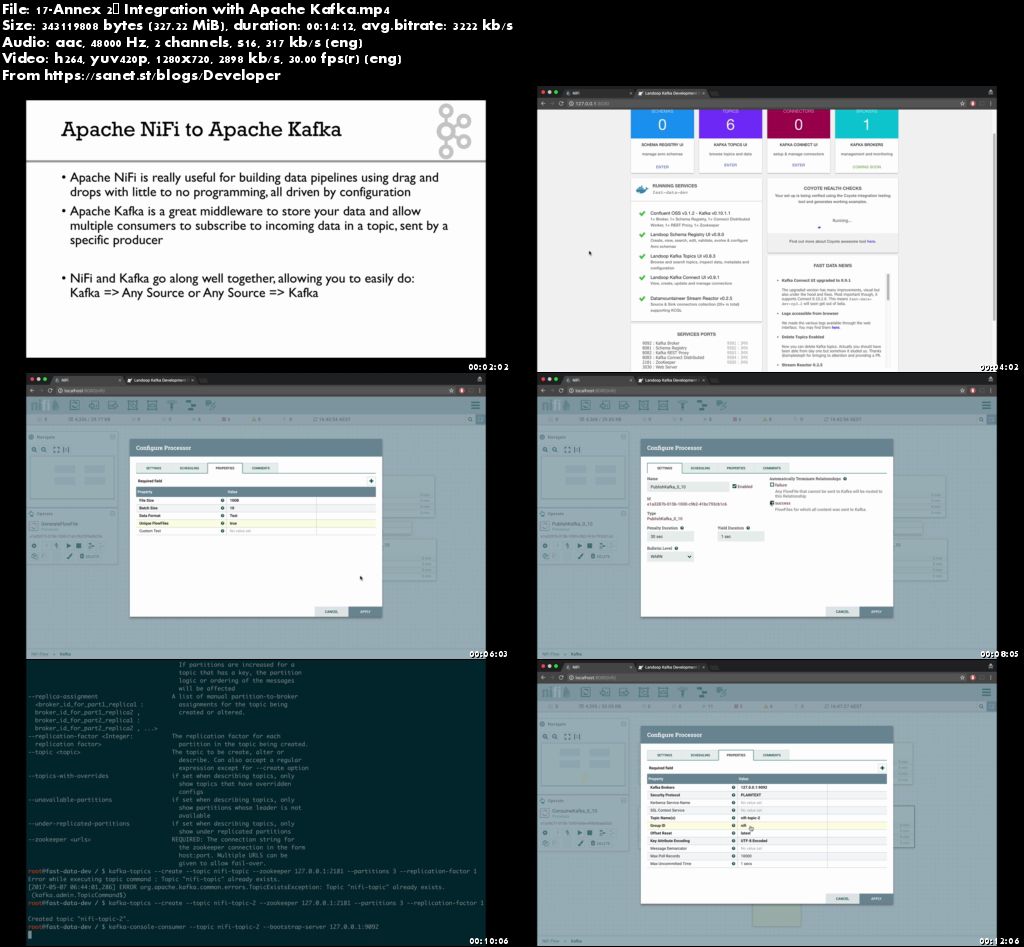Image resolution: width=1024 pixels, height=947 pixels.
Task: Click Apply button in 00:08:05 frame
Action: [876, 611]
